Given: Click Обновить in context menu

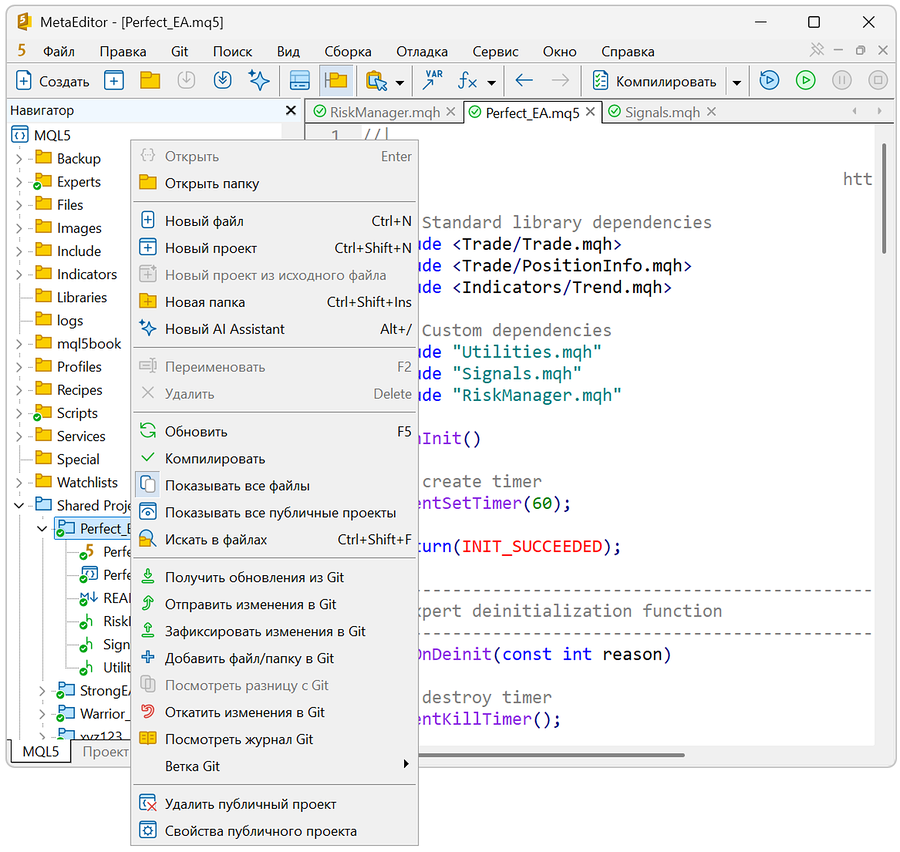Looking at the screenshot, I should point(274,432).
